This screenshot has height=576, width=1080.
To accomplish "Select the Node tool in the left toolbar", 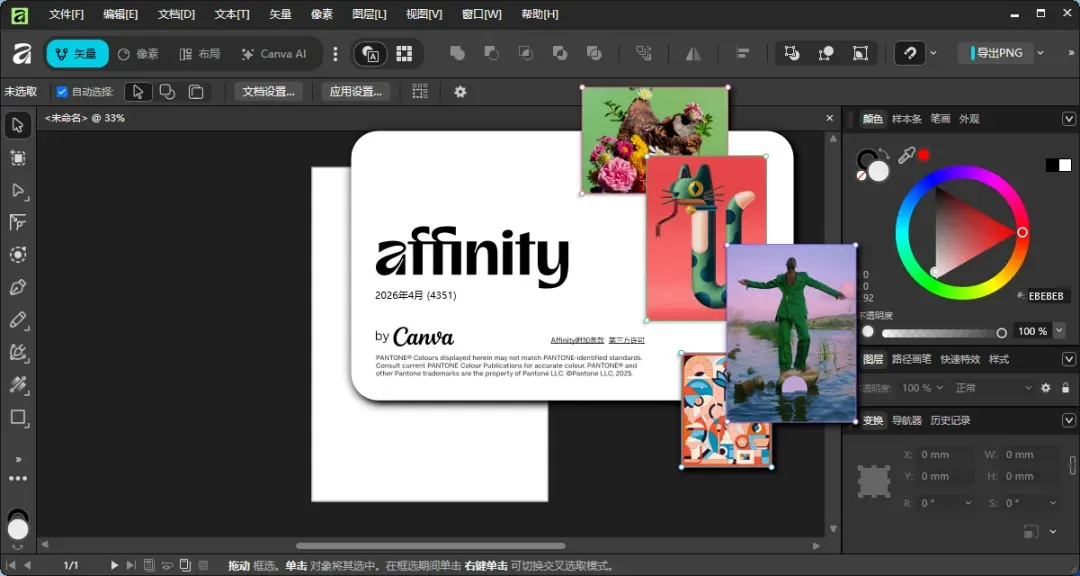I will click(x=18, y=190).
